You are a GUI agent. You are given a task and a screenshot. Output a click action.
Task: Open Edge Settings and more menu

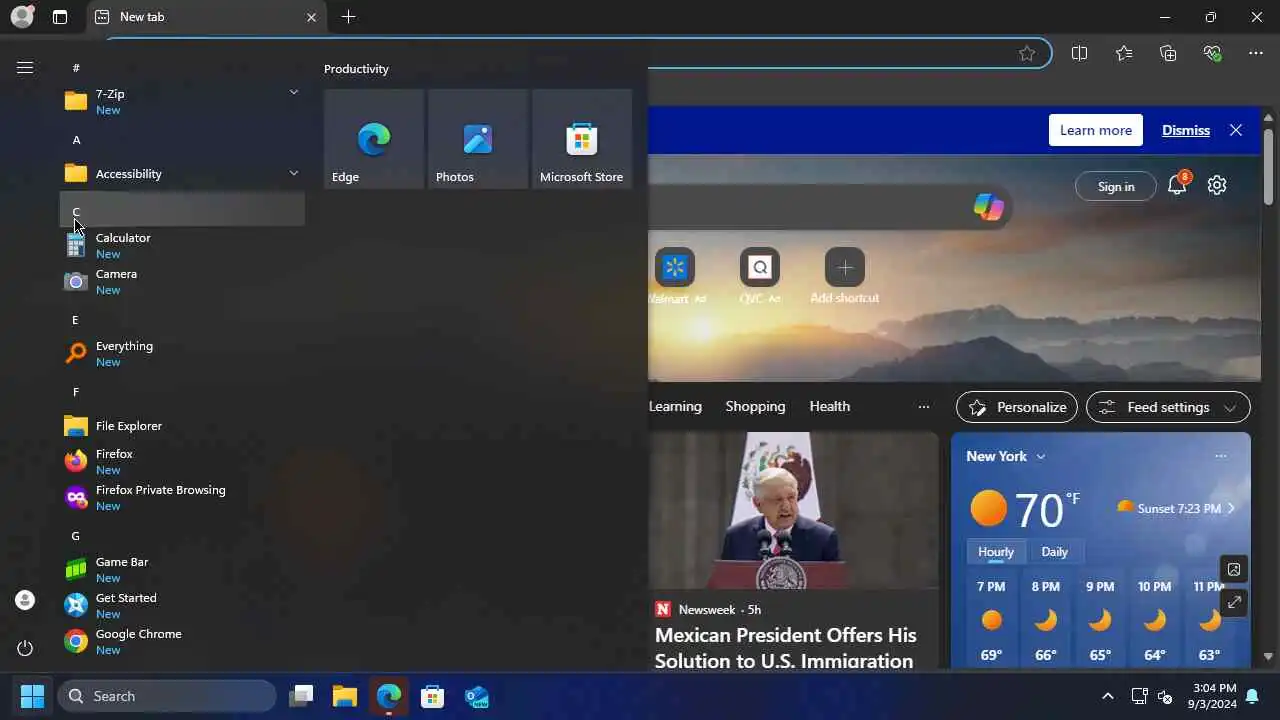(x=1256, y=53)
